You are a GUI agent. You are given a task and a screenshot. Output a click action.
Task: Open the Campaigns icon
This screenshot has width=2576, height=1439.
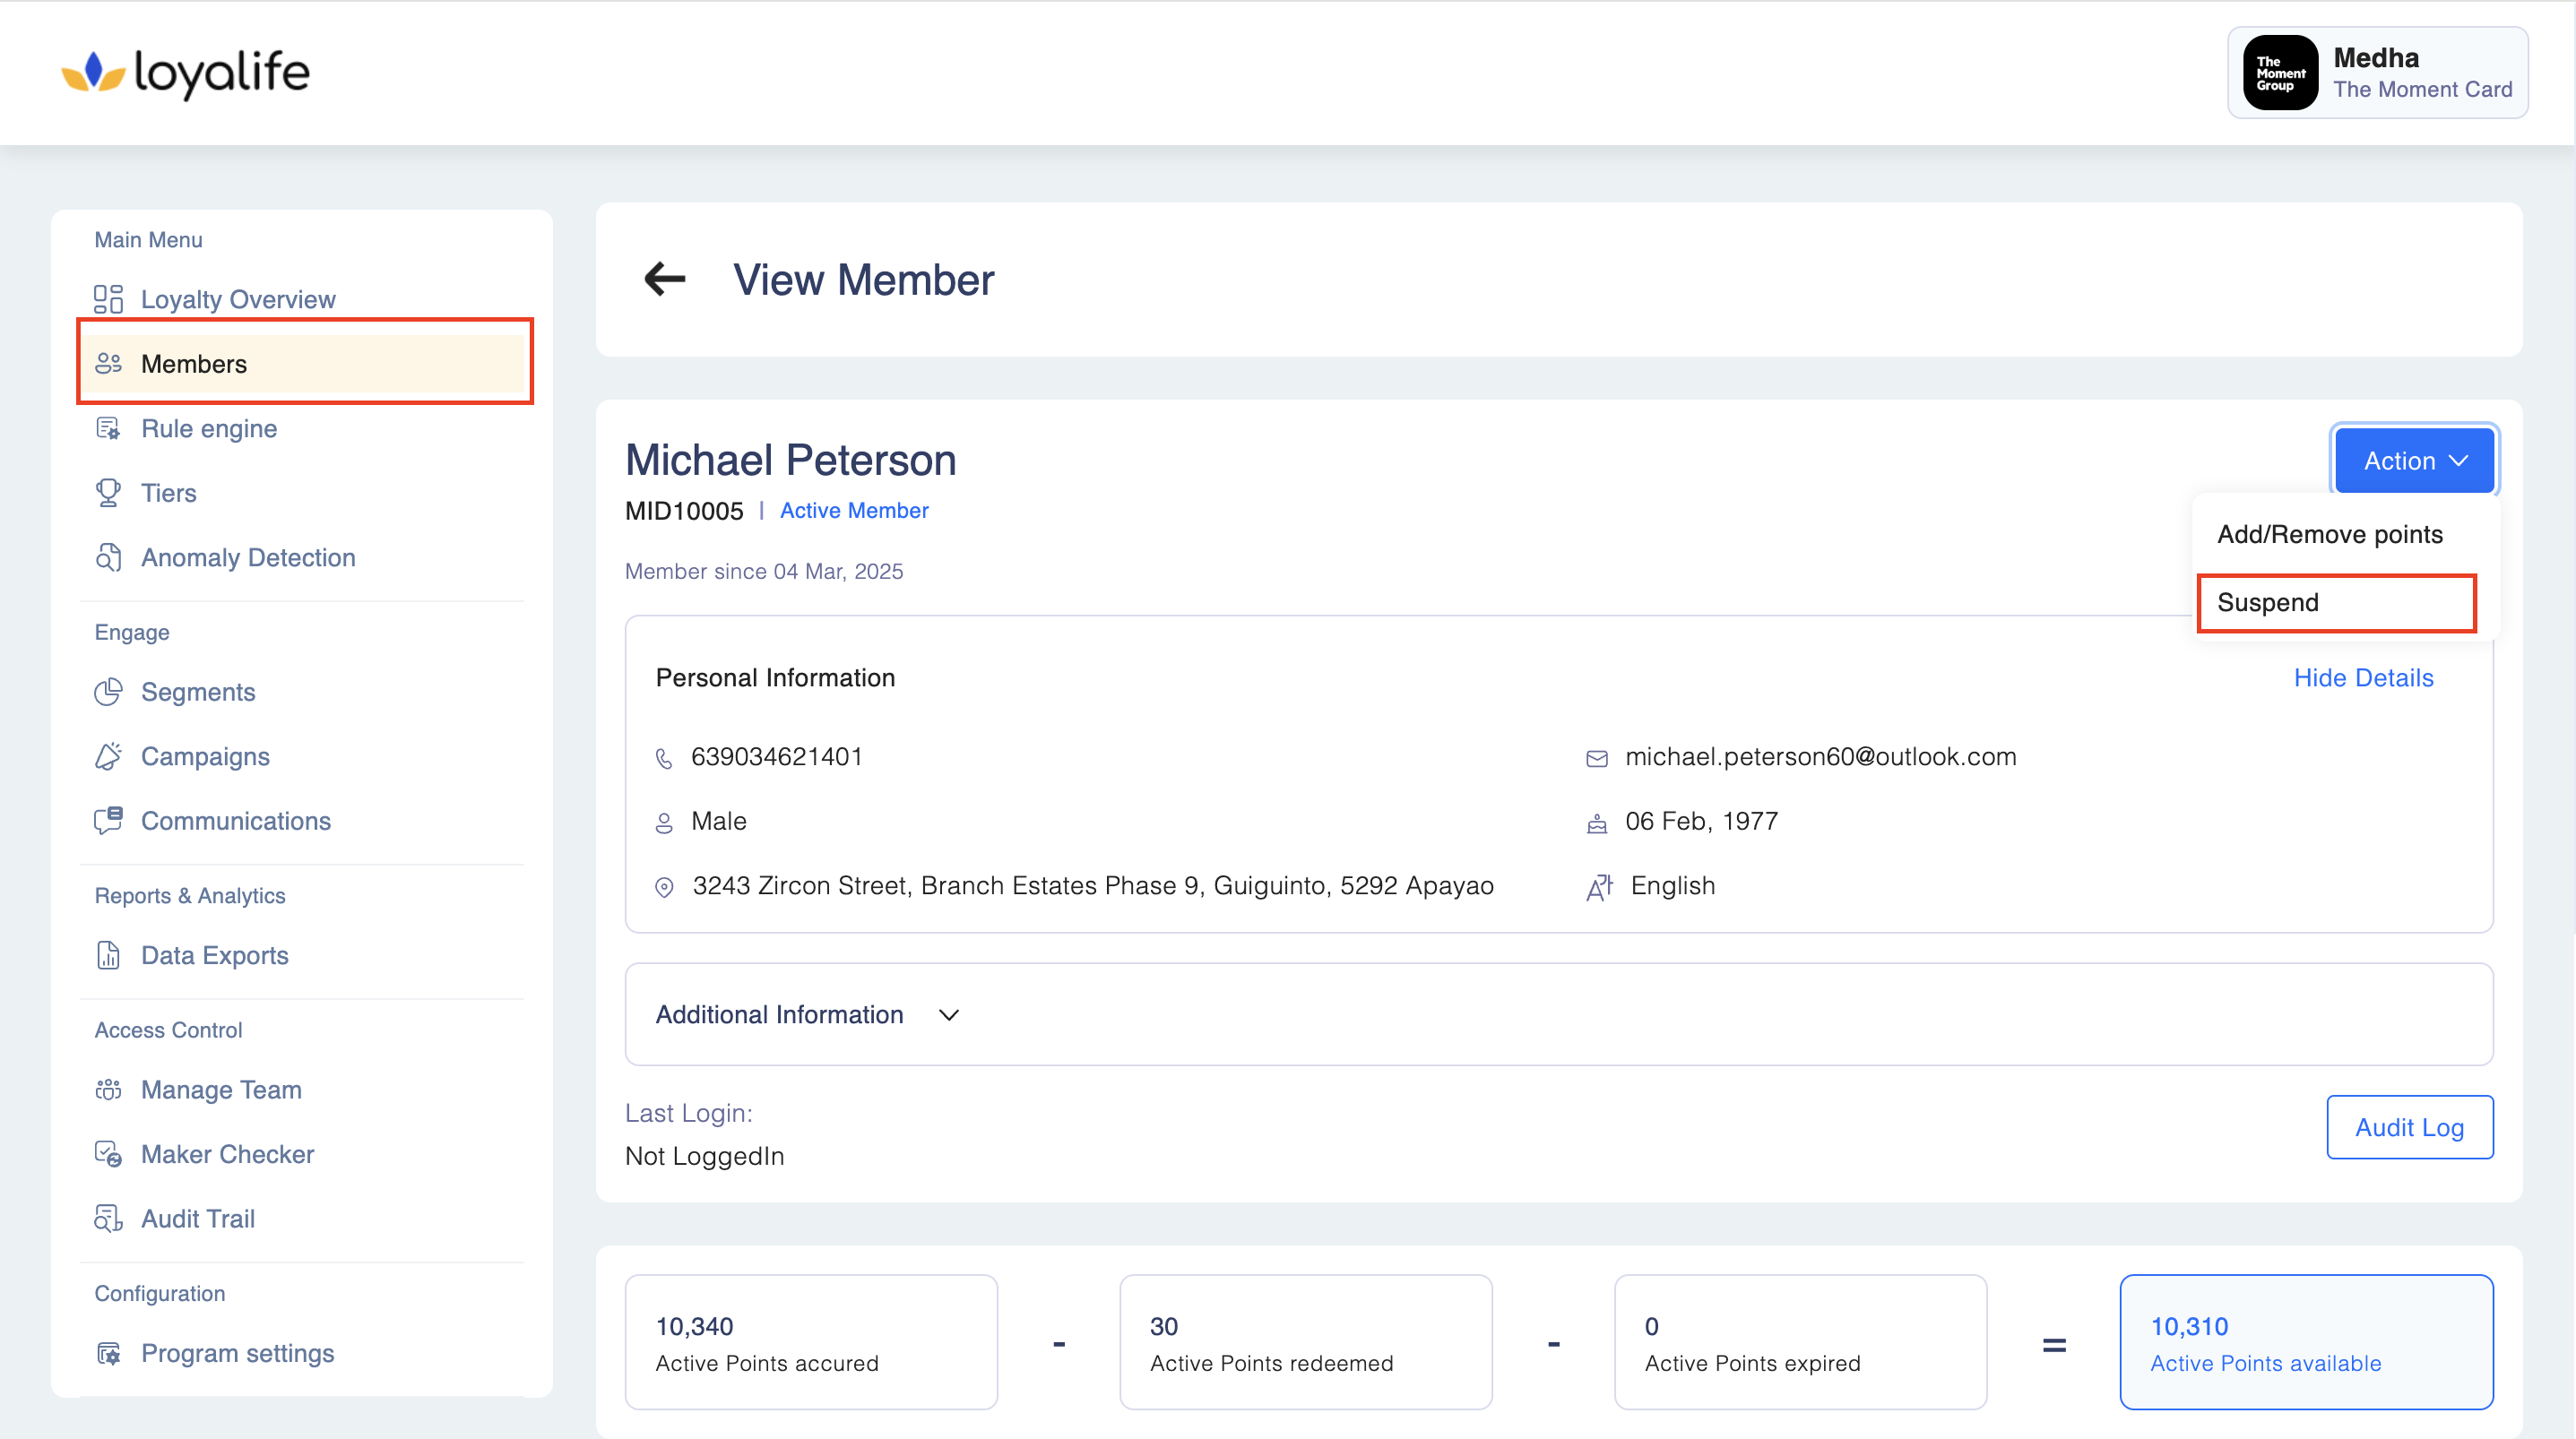click(x=108, y=757)
